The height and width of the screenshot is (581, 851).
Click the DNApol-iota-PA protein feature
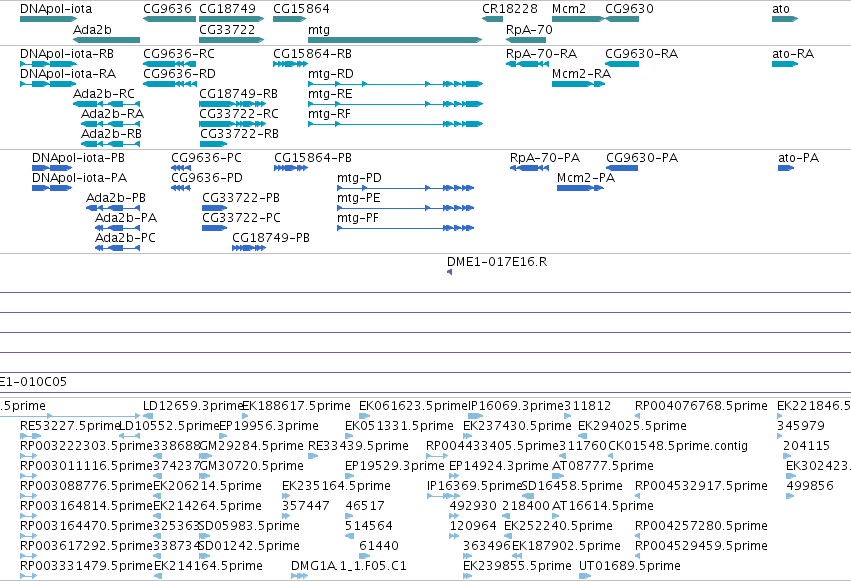click(x=52, y=188)
